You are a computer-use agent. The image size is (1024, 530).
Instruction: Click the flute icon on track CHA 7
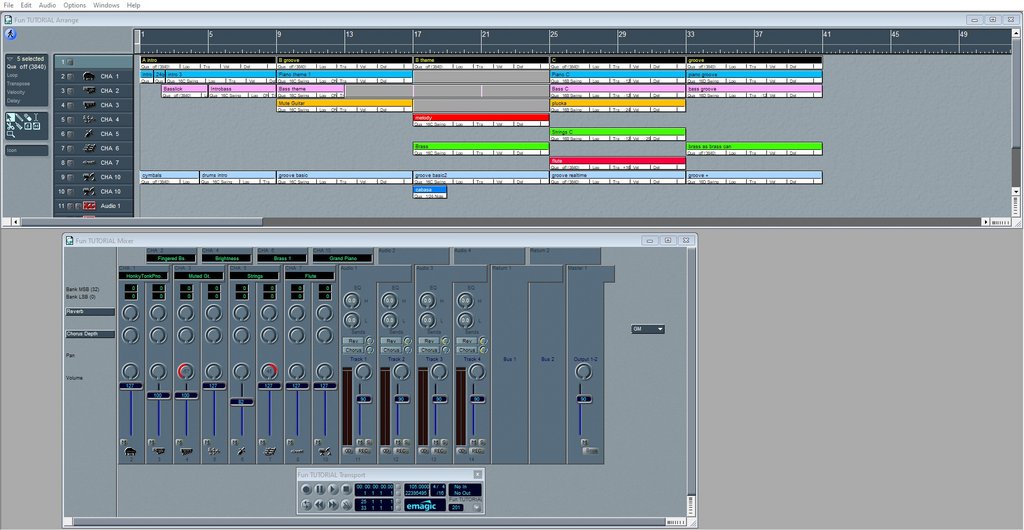89,163
